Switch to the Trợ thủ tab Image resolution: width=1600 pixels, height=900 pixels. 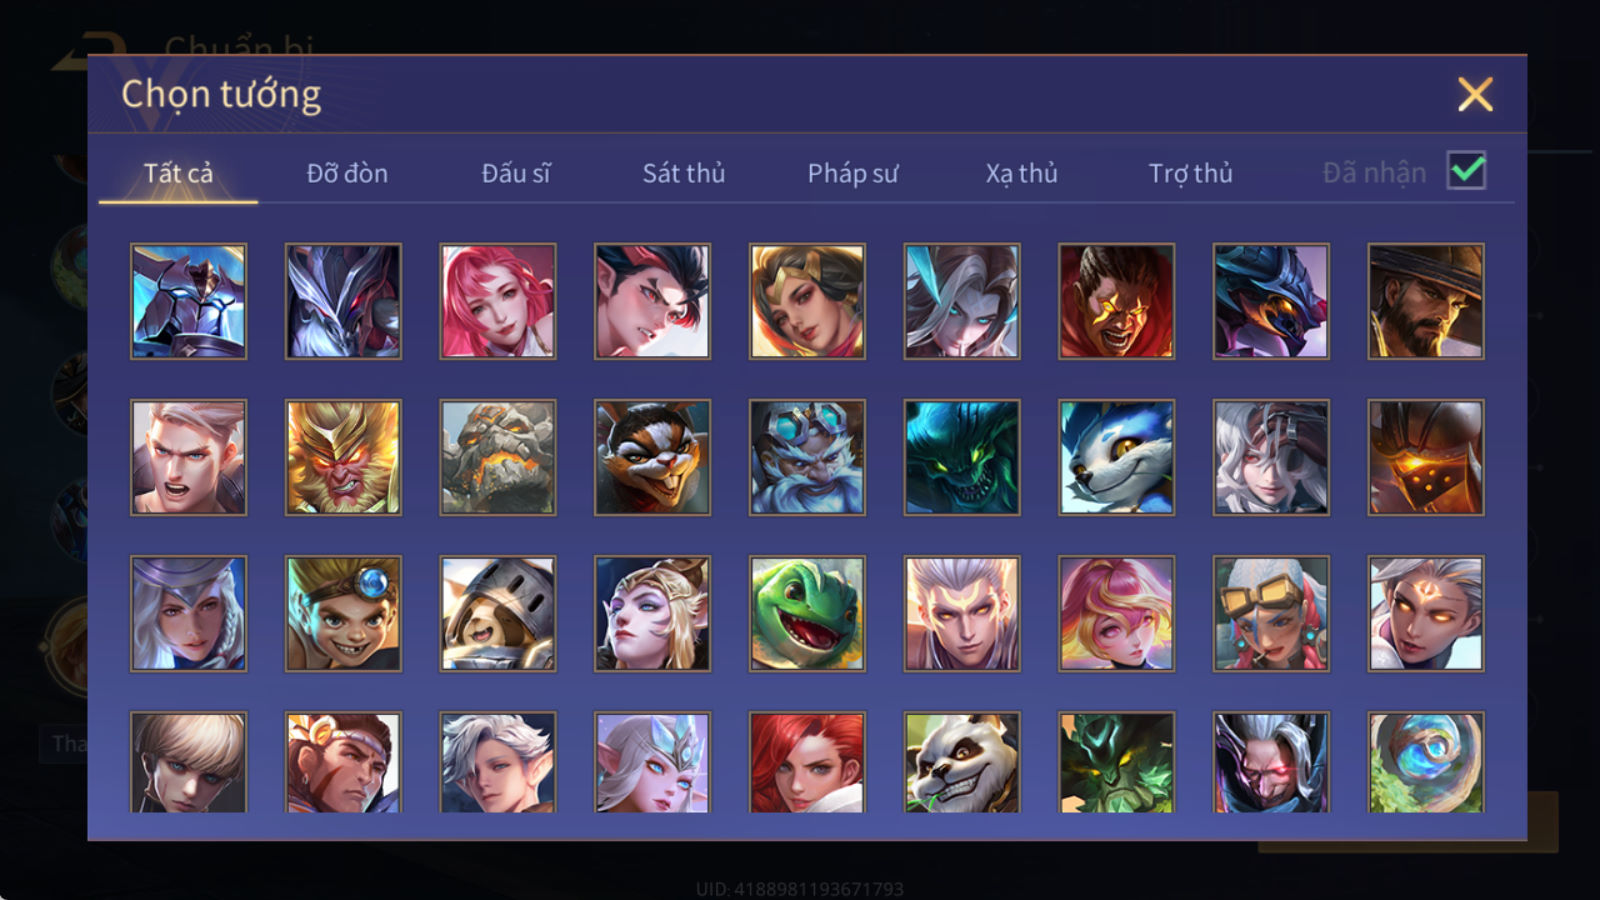click(1190, 173)
